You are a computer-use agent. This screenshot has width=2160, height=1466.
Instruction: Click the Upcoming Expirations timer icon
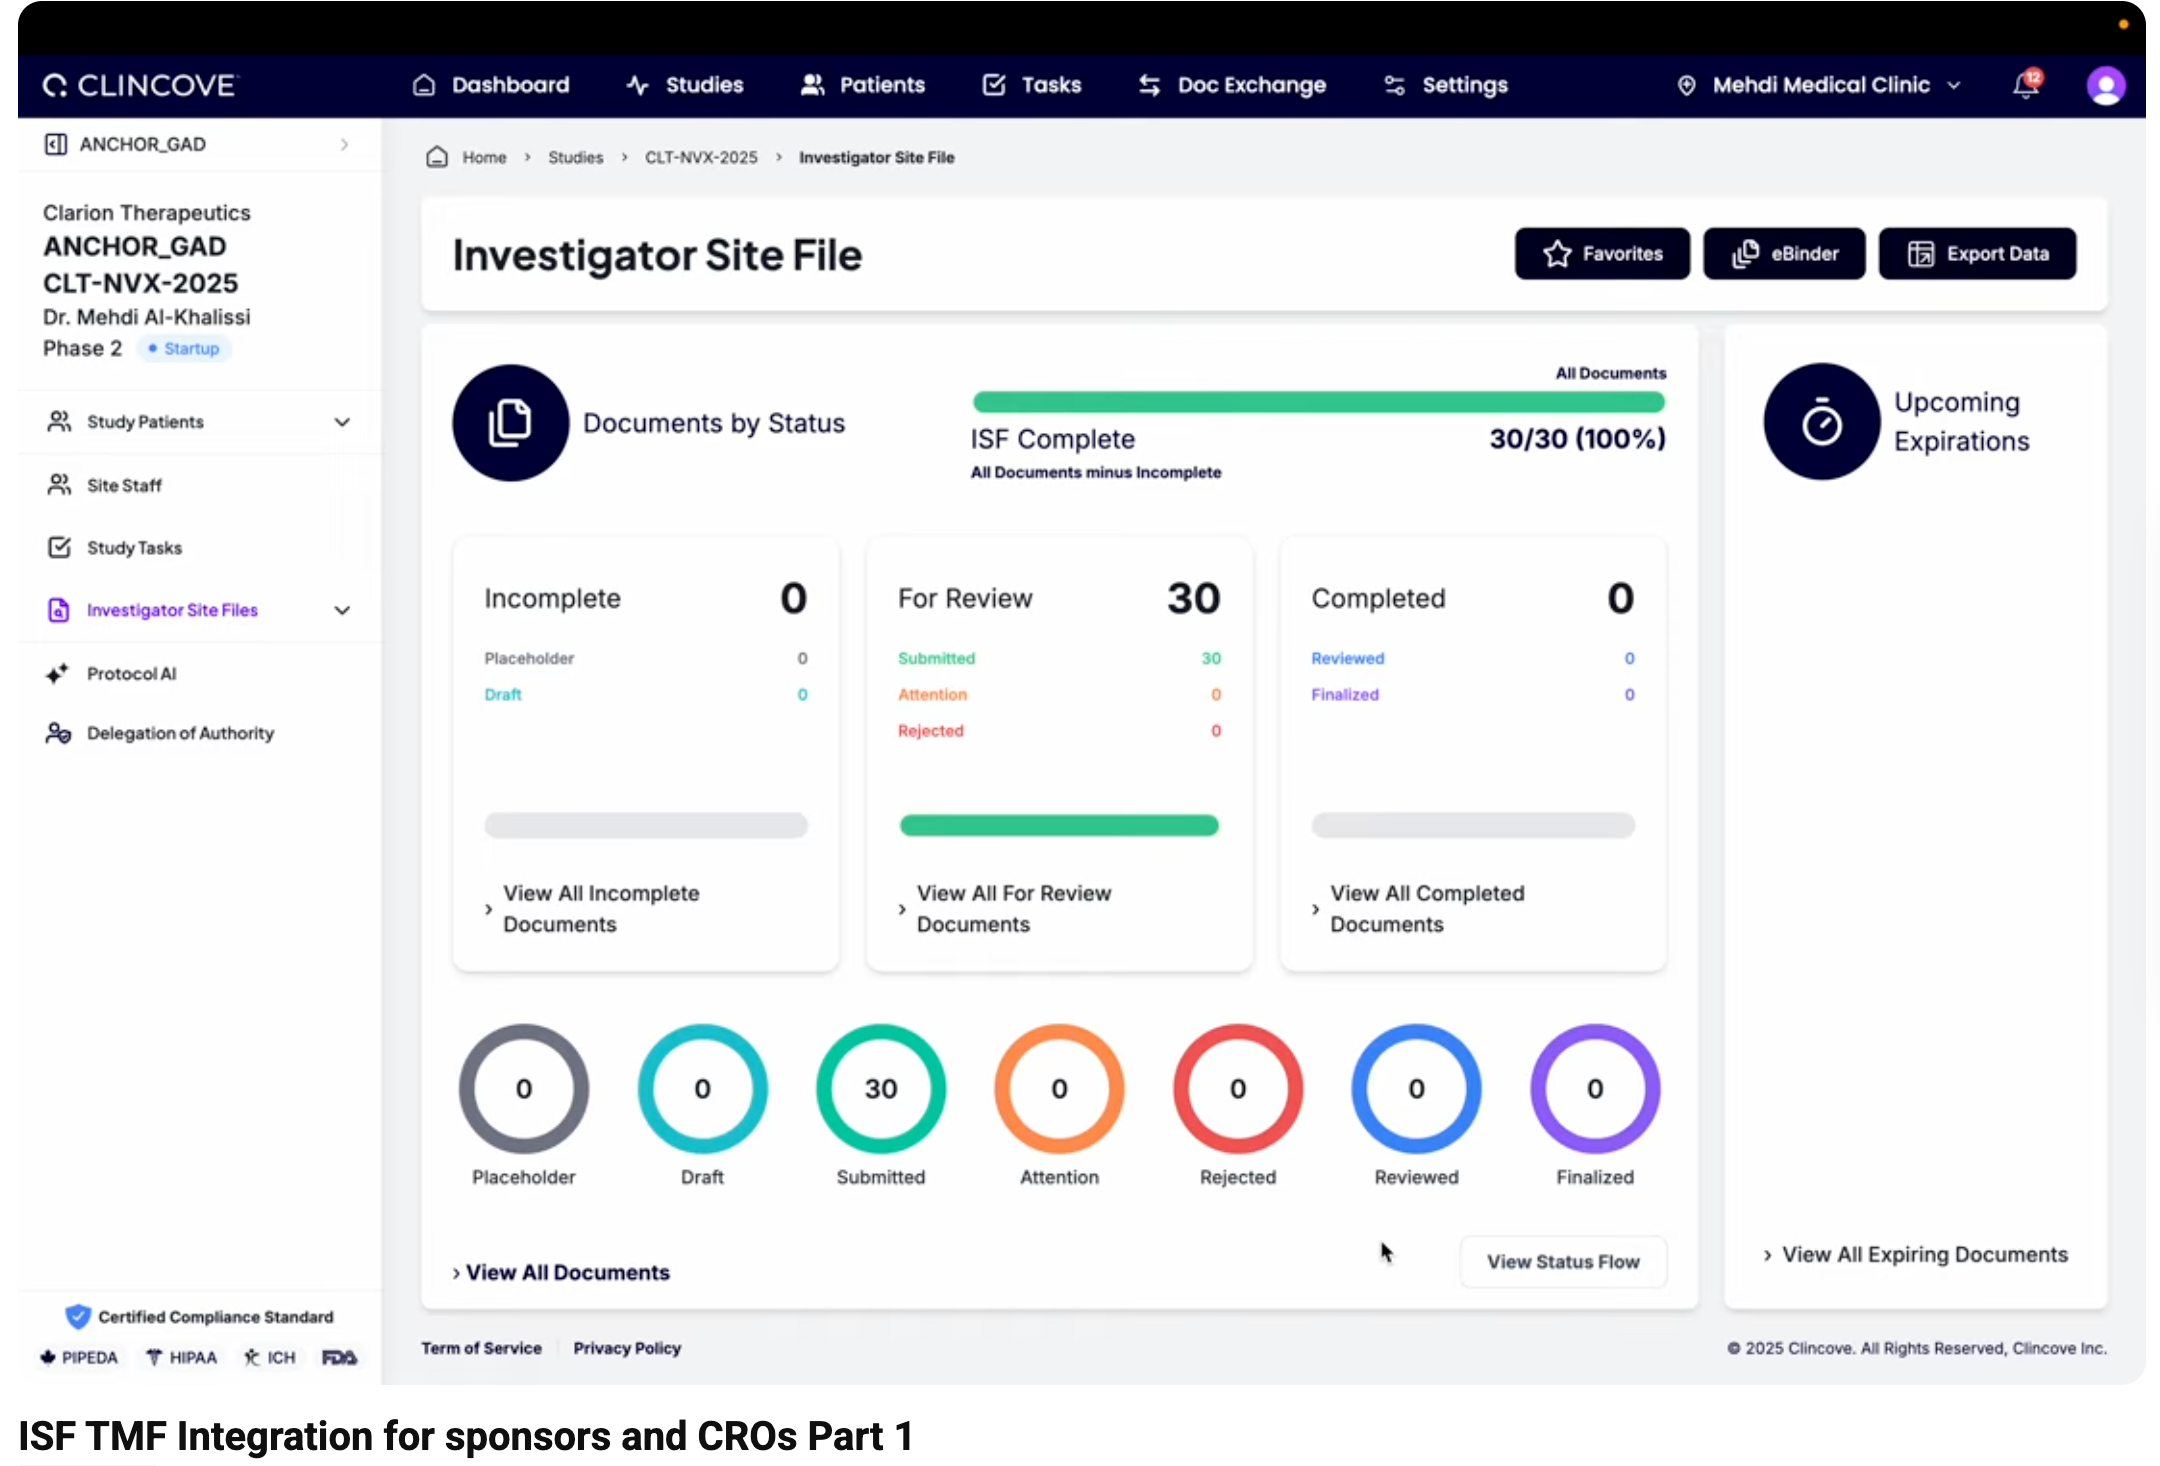tap(1822, 422)
